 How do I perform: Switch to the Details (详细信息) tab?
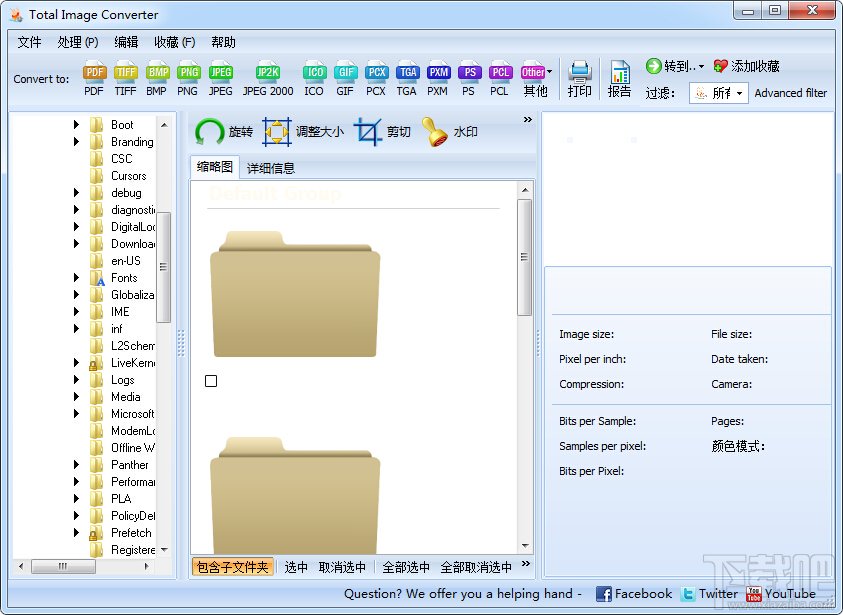(270, 168)
